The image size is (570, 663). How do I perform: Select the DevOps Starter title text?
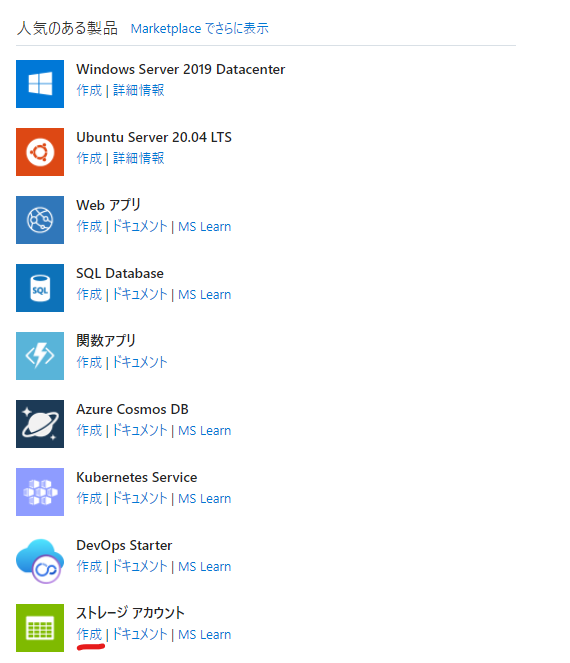tap(124, 545)
